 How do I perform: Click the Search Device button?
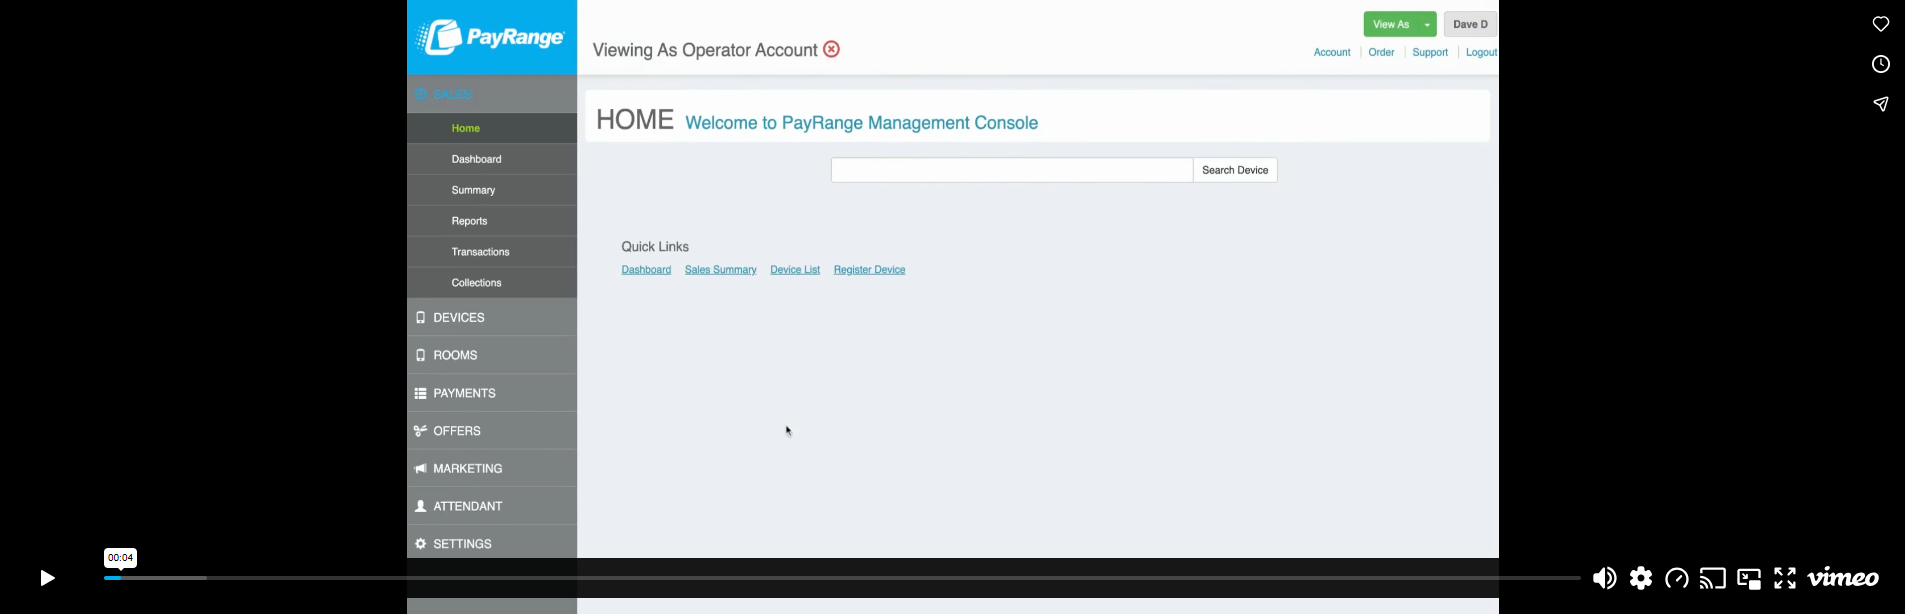click(x=1235, y=170)
